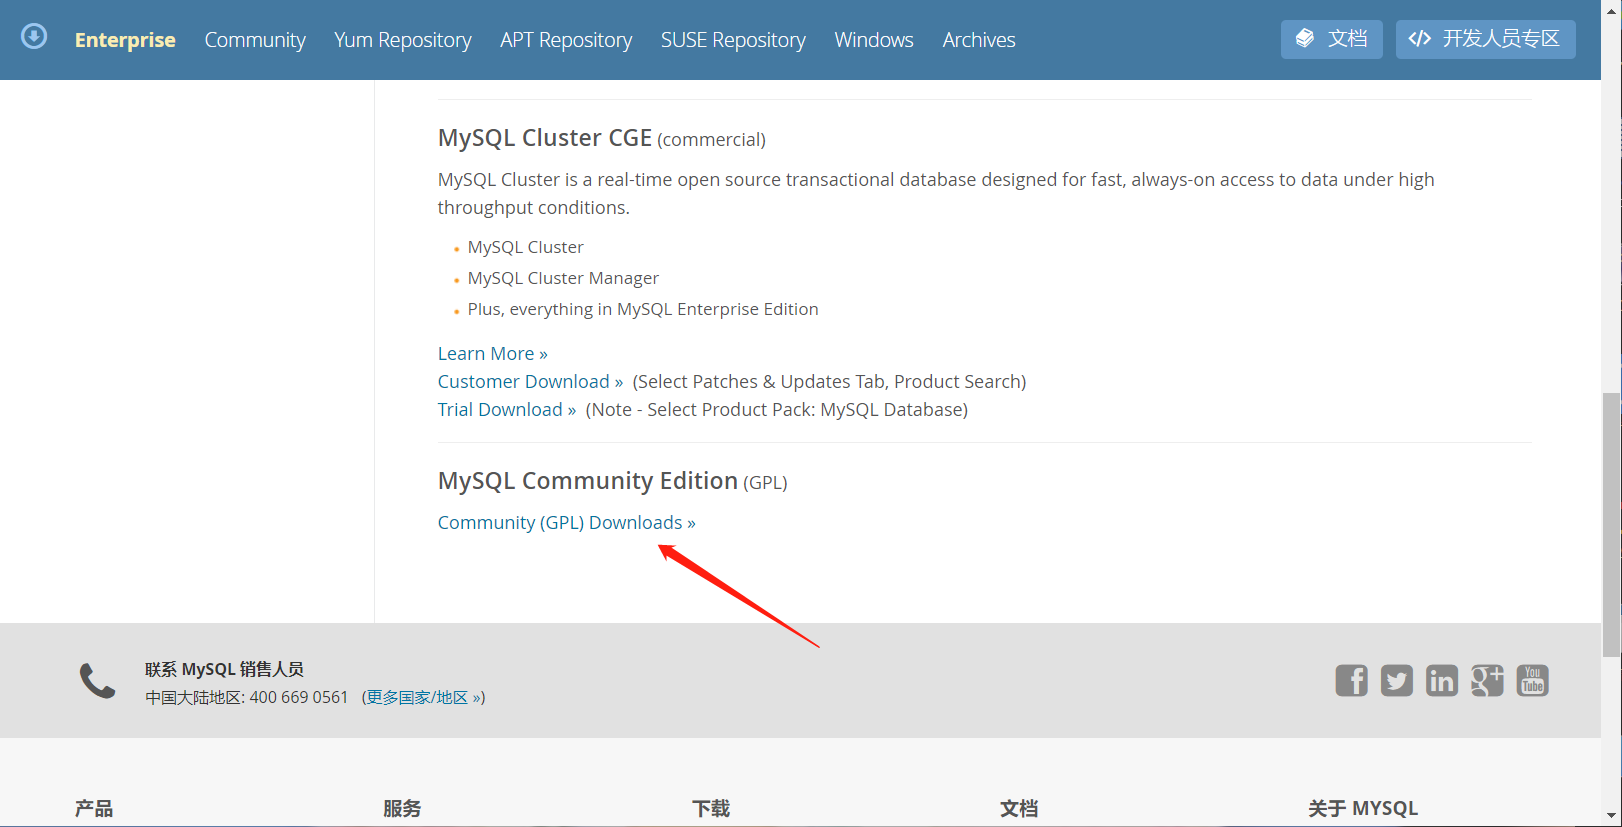This screenshot has width=1622, height=827.
Task: Follow the Learn More link
Action: (x=492, y=353)
